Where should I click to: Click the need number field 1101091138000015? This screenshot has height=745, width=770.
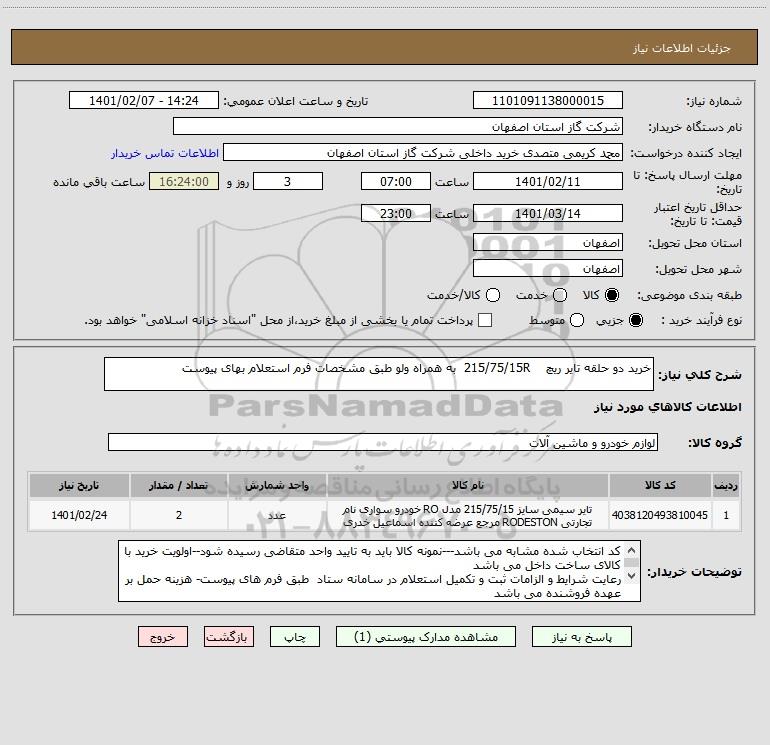point(548,101)
